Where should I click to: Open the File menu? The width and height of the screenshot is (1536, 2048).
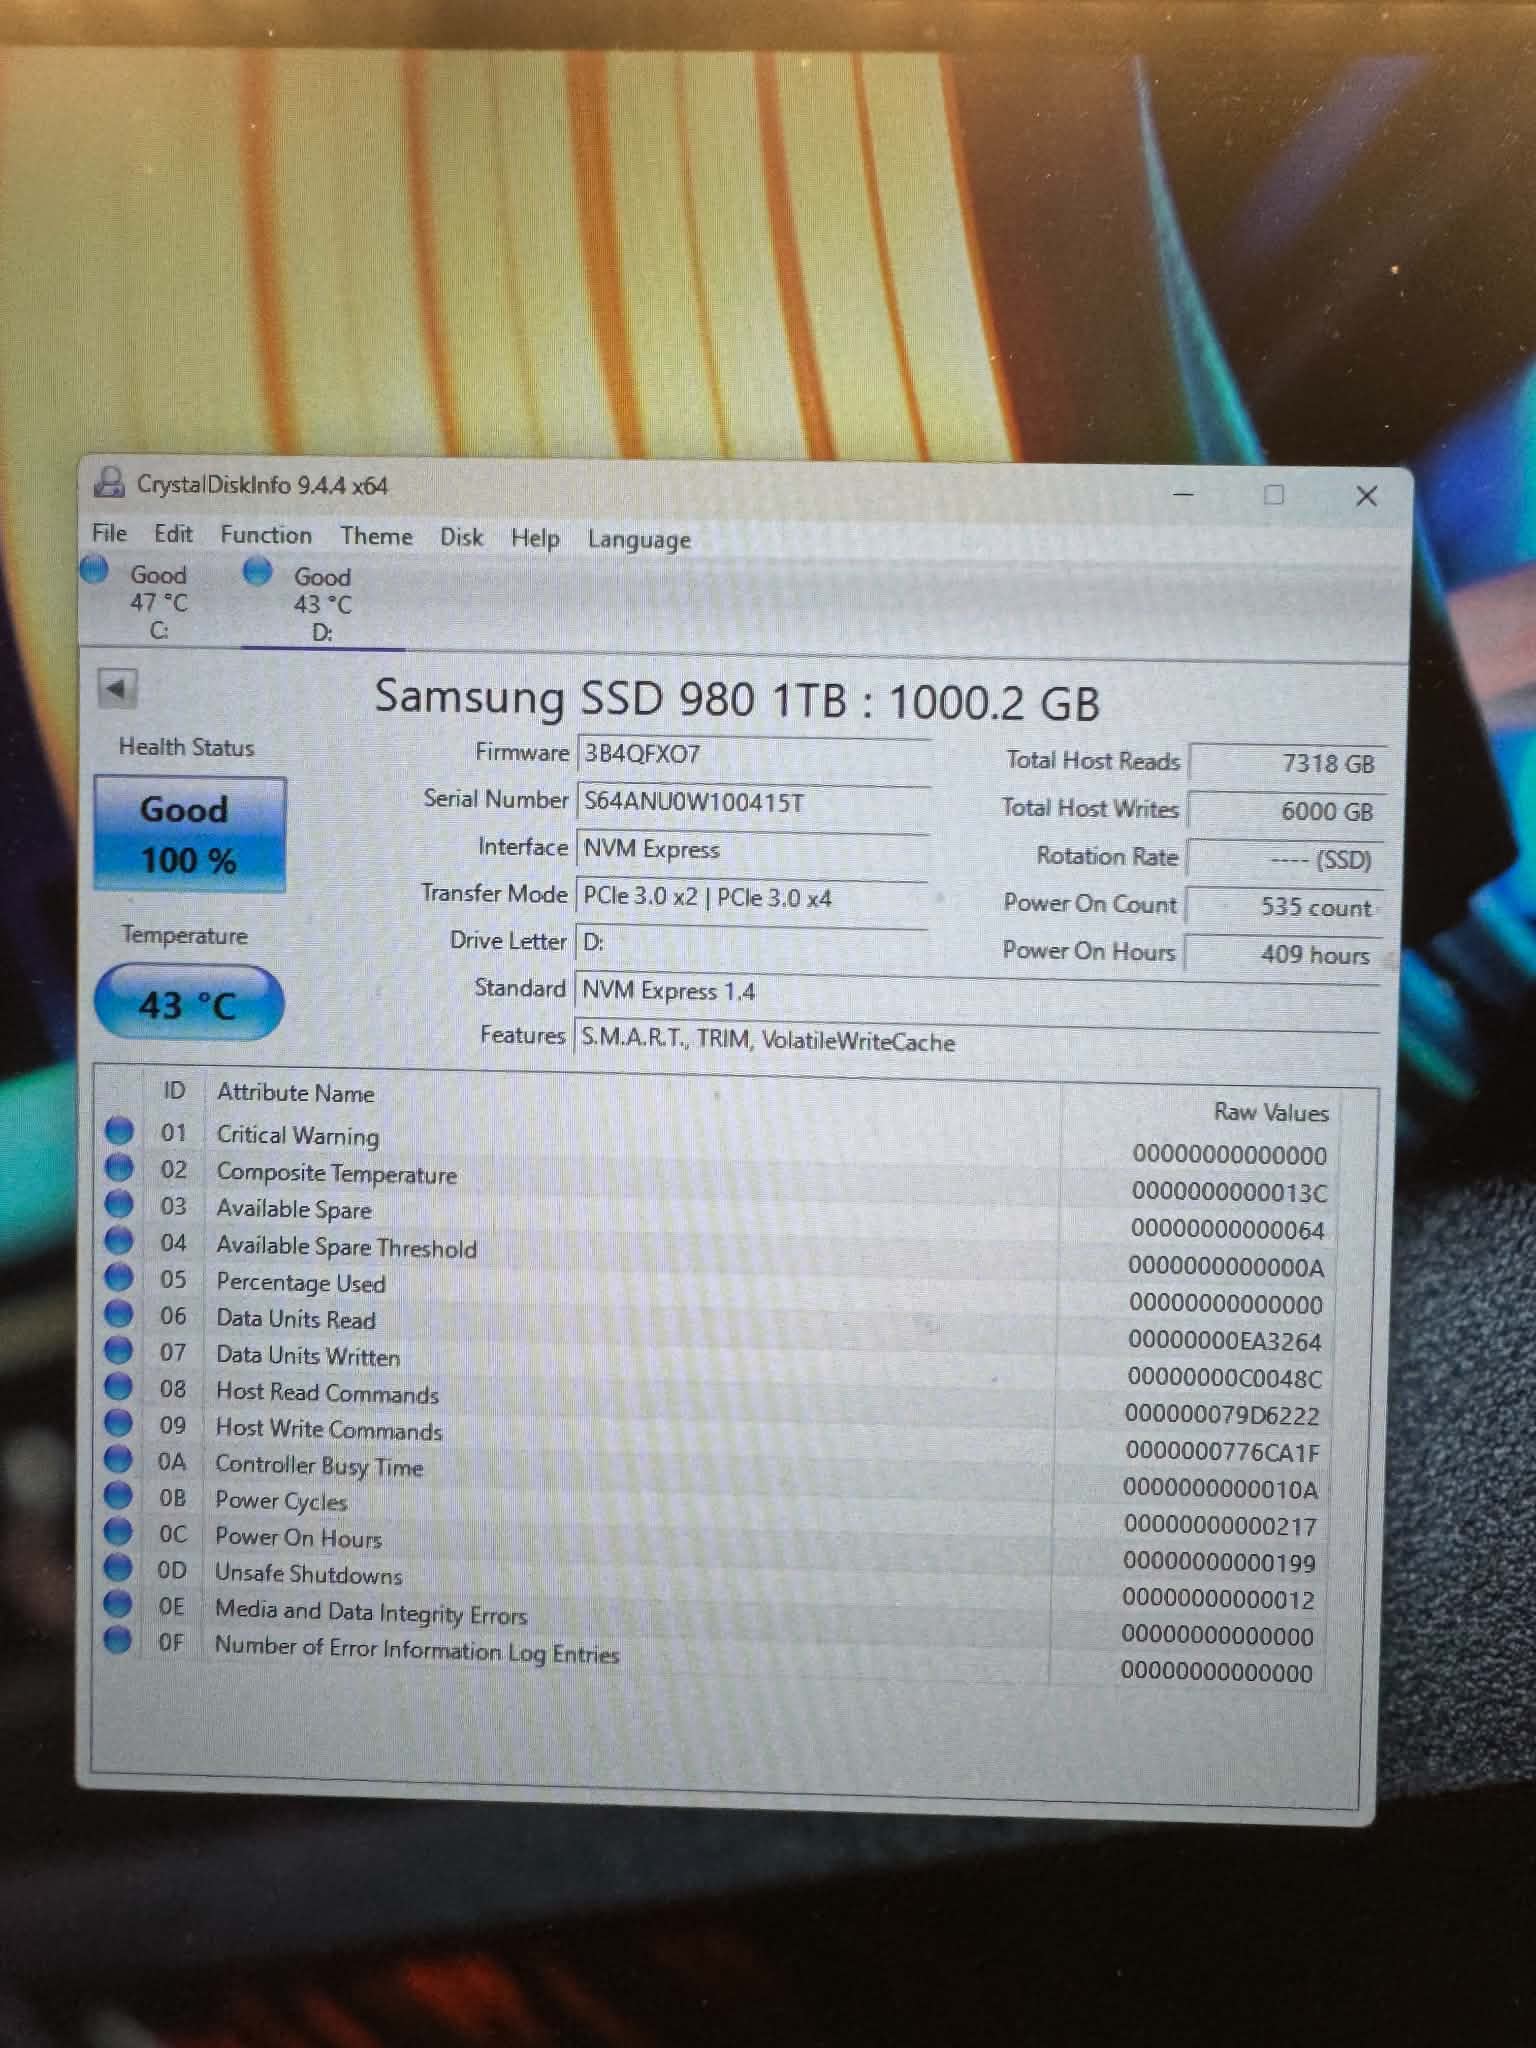(x=109, y=533)
